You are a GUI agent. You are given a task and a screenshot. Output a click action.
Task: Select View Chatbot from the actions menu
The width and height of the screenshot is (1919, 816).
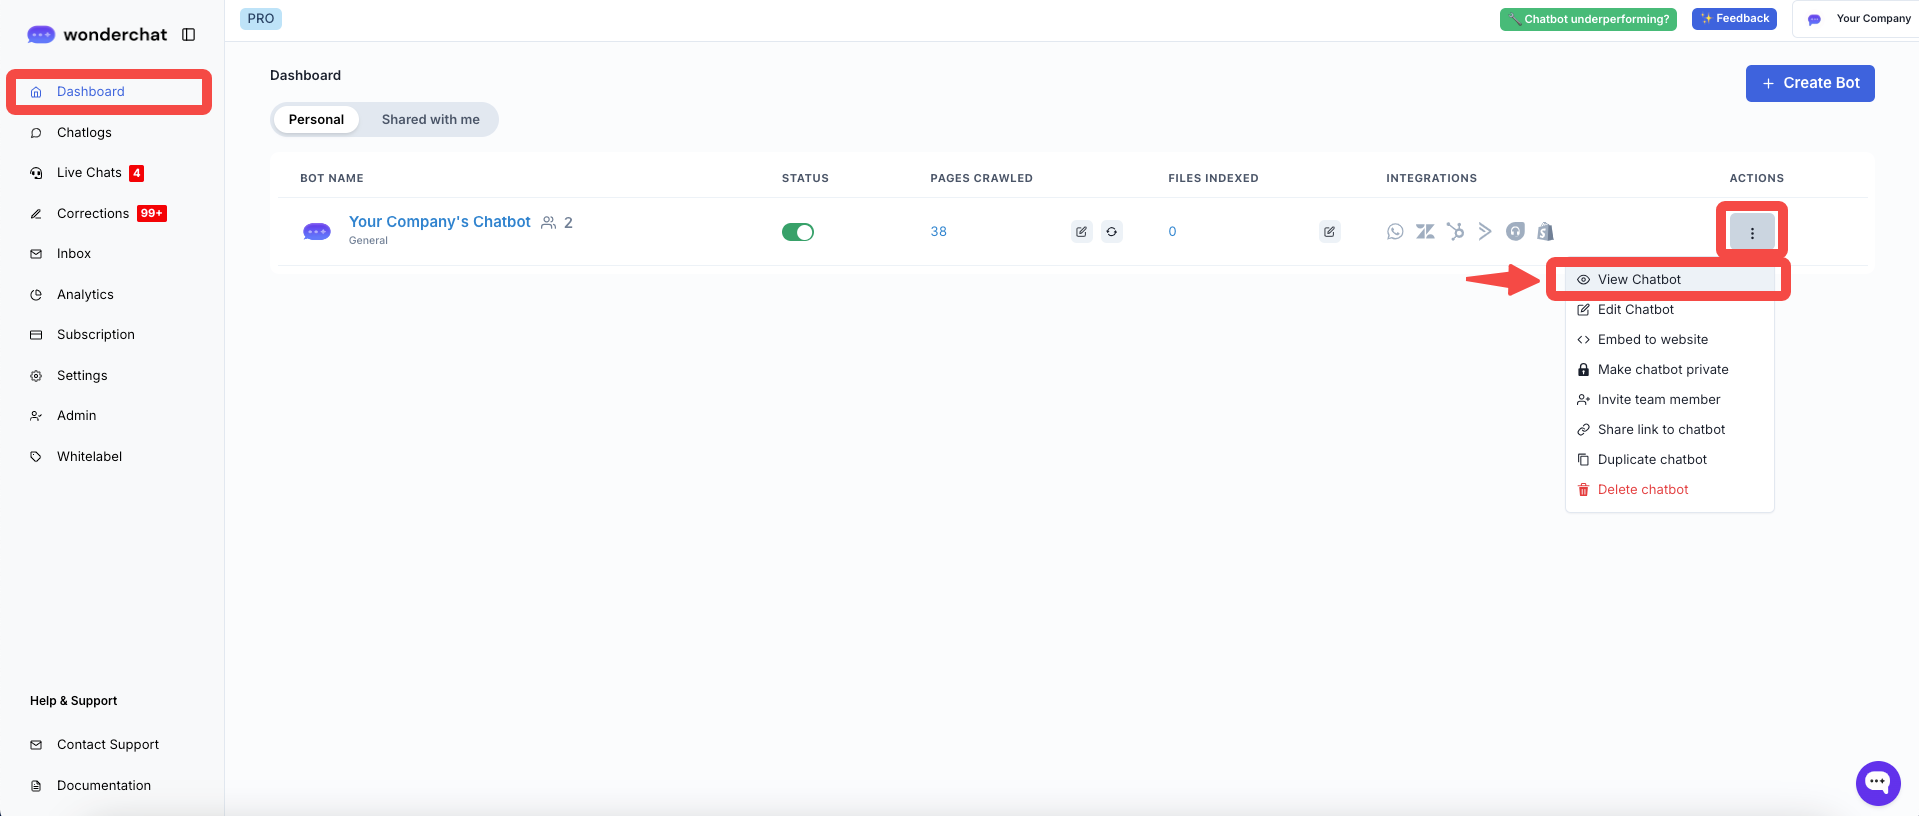coord(1639,280)
